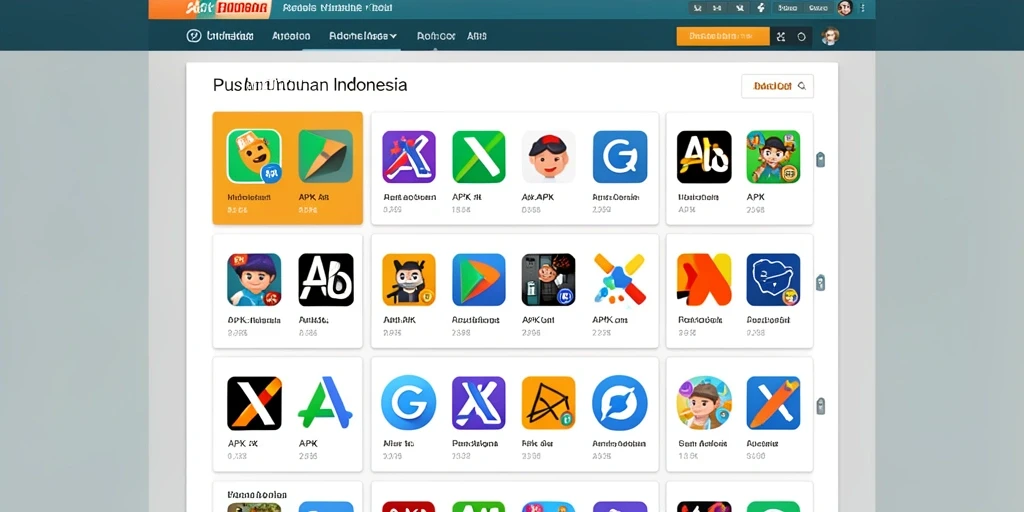Select the AflS item in navigation bar
1024x512 pixels.
[x=477, y=36]
